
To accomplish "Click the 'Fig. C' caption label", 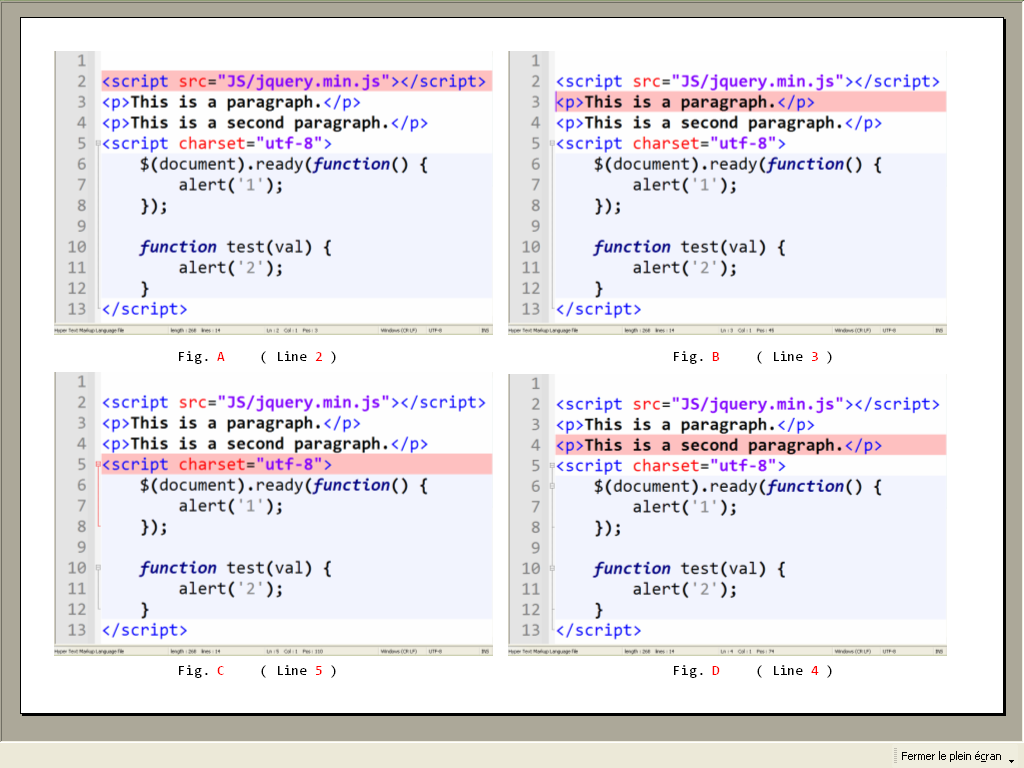I will click(x=201, y=671).
